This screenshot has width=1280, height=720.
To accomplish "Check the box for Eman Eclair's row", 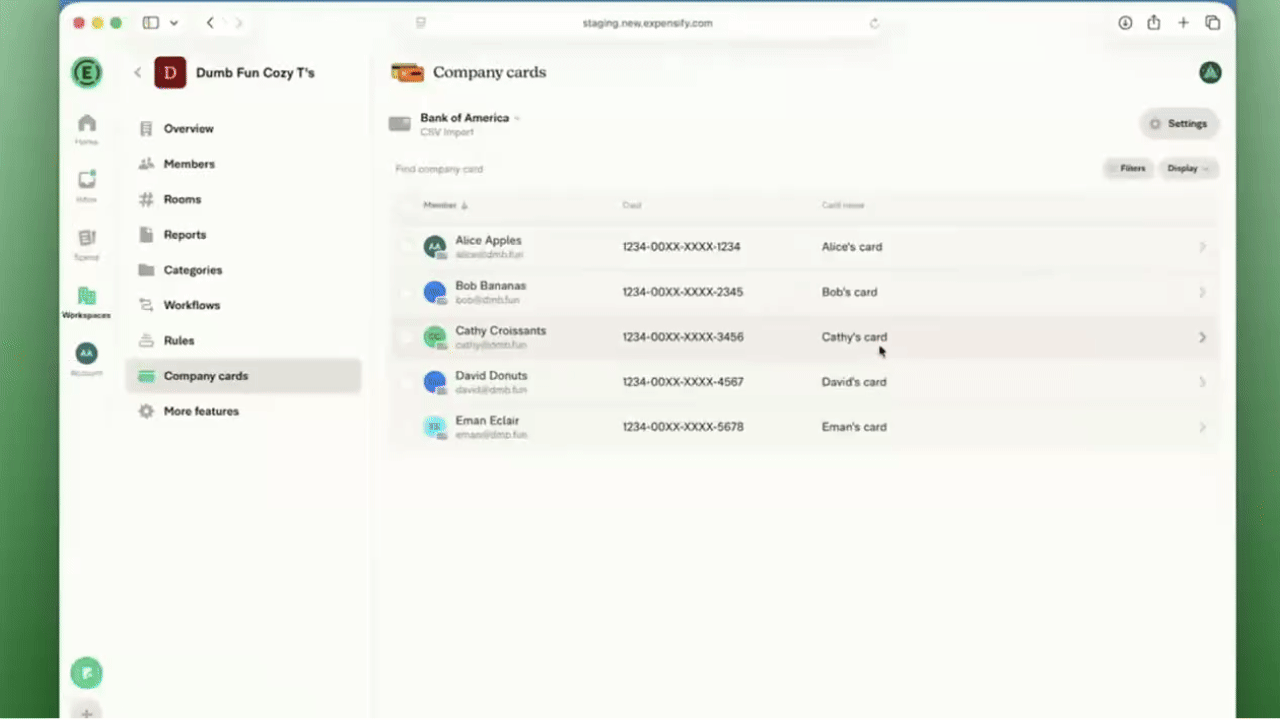I will (405, 427).
